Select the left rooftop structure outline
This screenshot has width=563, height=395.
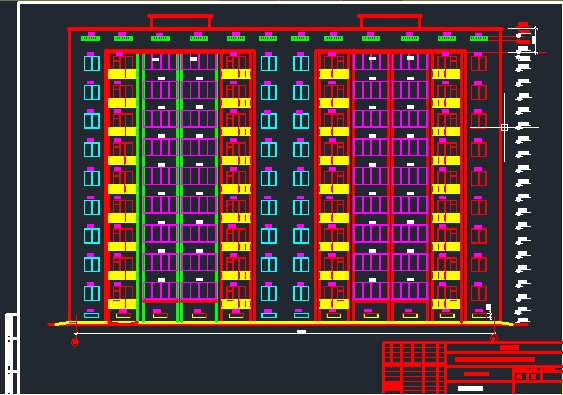180,21
